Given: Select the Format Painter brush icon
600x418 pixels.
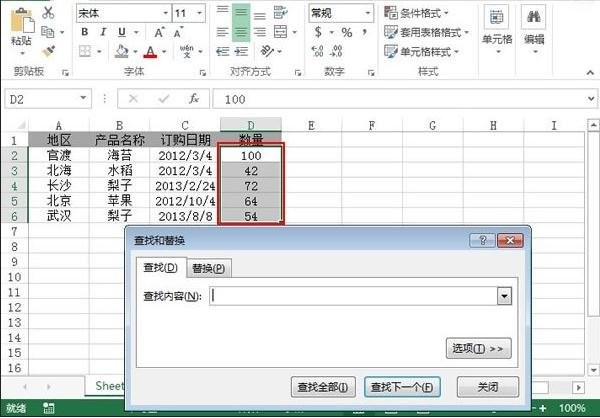Looking at the screenshot, I should [x=48, y=49].
